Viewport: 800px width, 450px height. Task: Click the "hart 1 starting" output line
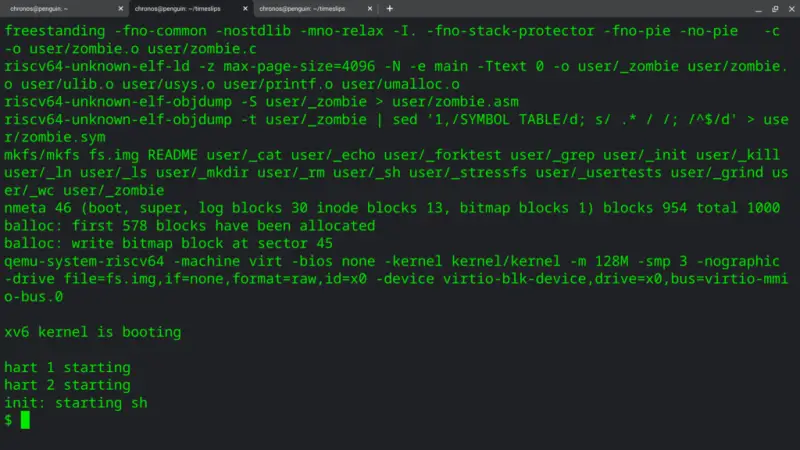[x=67, y=367]
